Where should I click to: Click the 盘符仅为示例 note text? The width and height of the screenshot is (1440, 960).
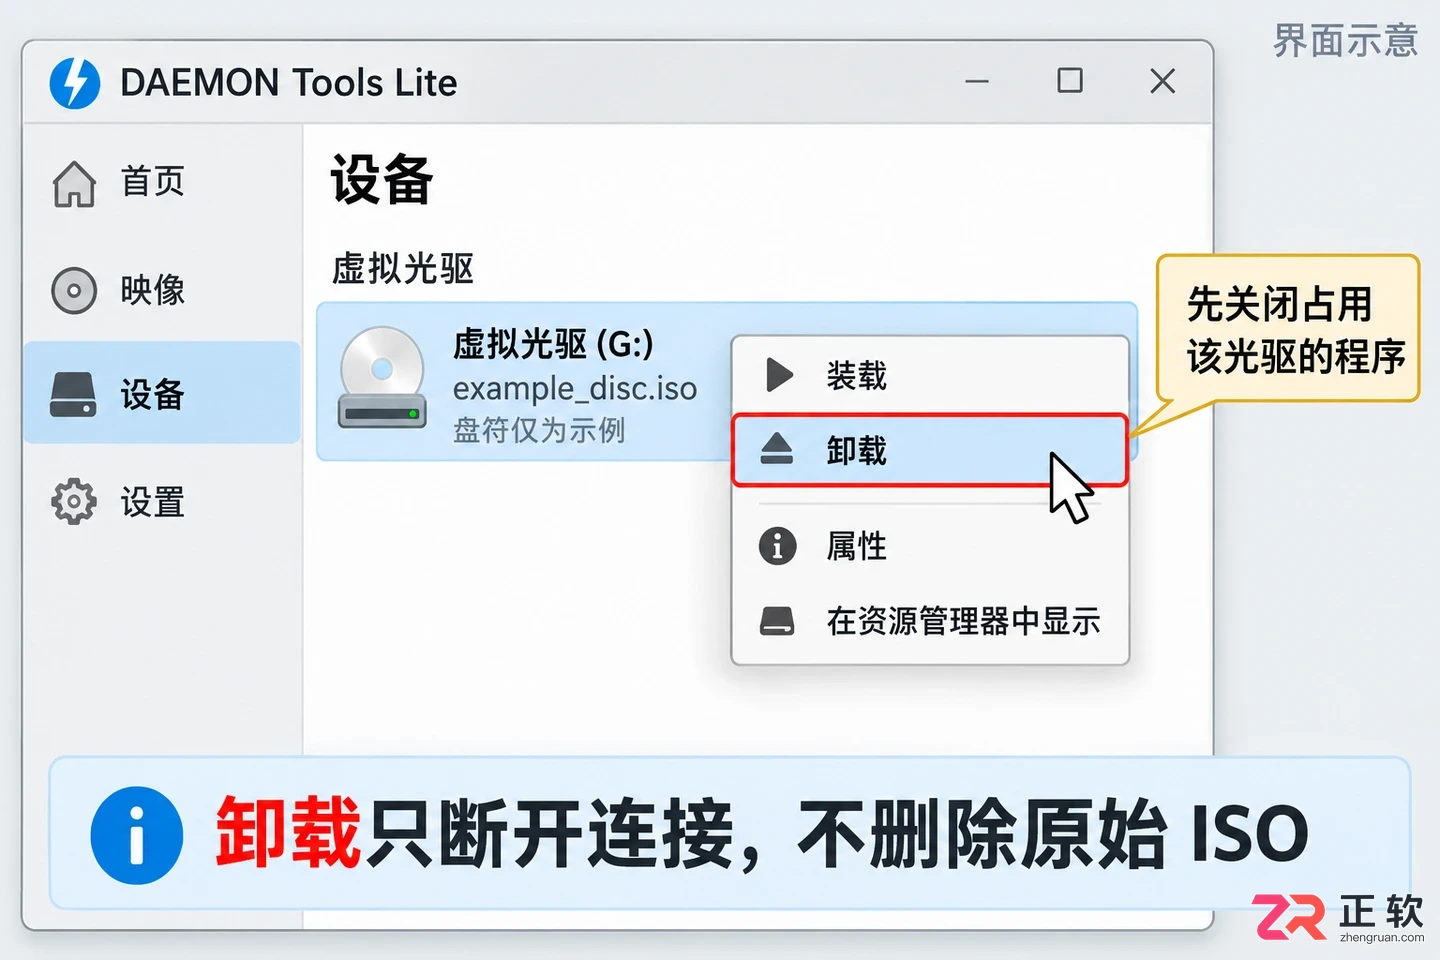coord(539,430)
